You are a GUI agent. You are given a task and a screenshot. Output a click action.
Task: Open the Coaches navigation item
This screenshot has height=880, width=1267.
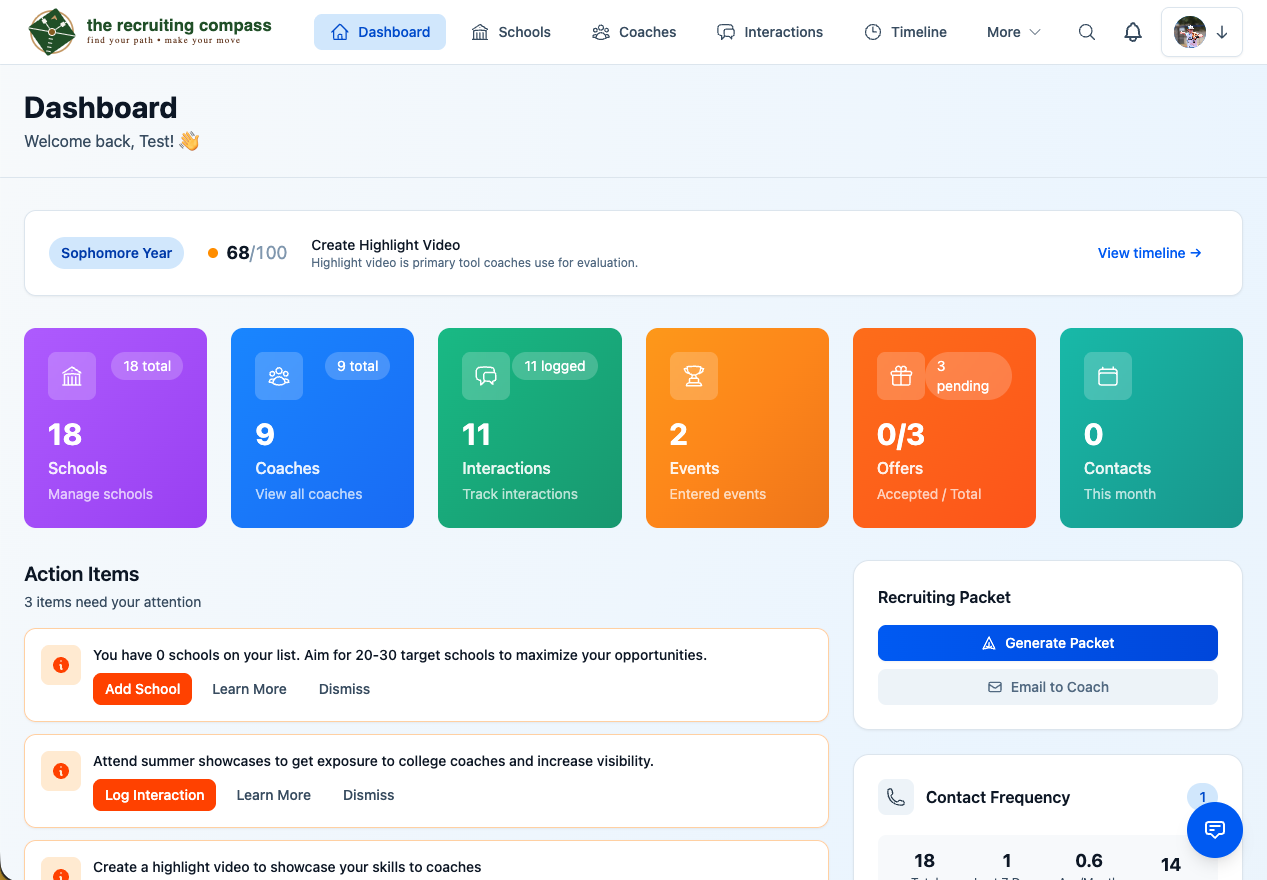(634, 32)
